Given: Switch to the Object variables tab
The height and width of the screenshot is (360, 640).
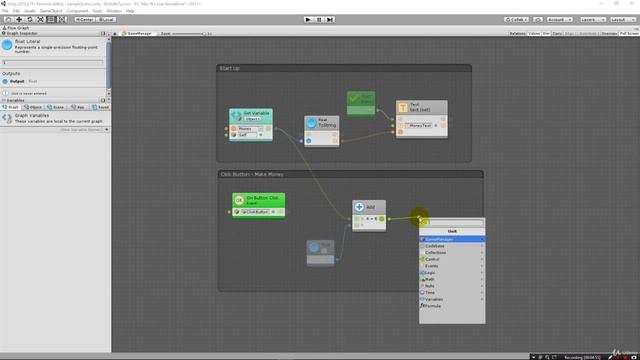Looking at the screenshot, I should tap(33, 107).
